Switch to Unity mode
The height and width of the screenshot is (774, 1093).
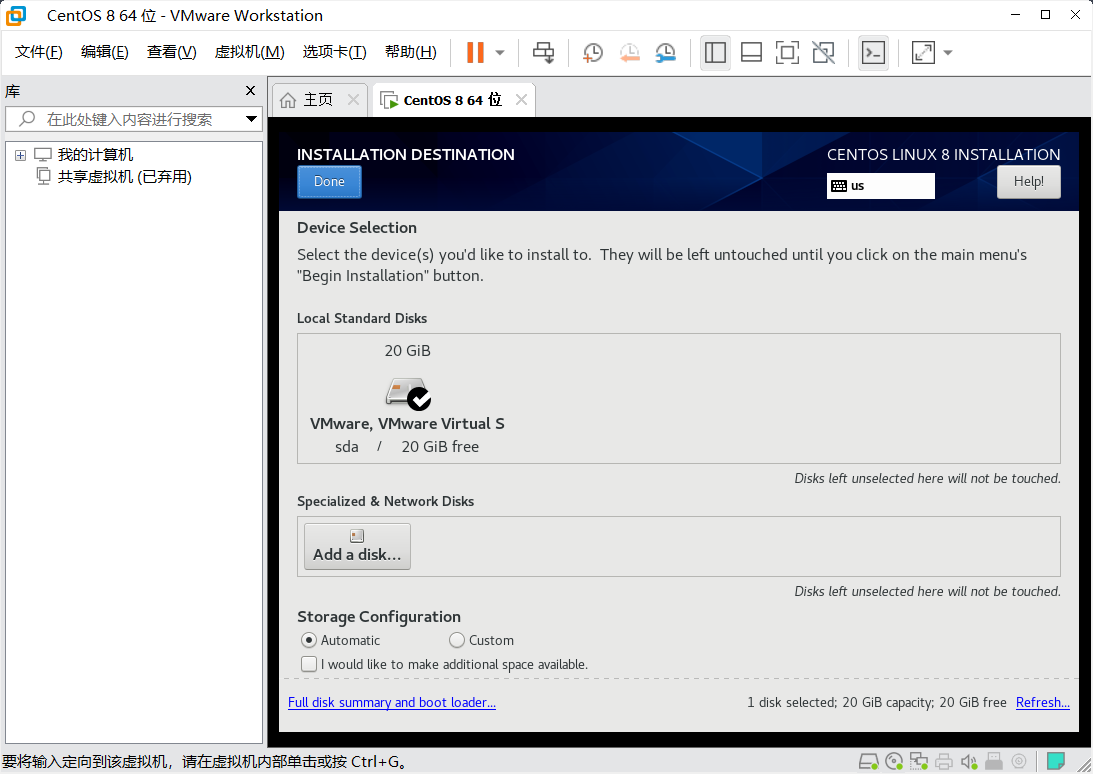[x=823, y=52]
